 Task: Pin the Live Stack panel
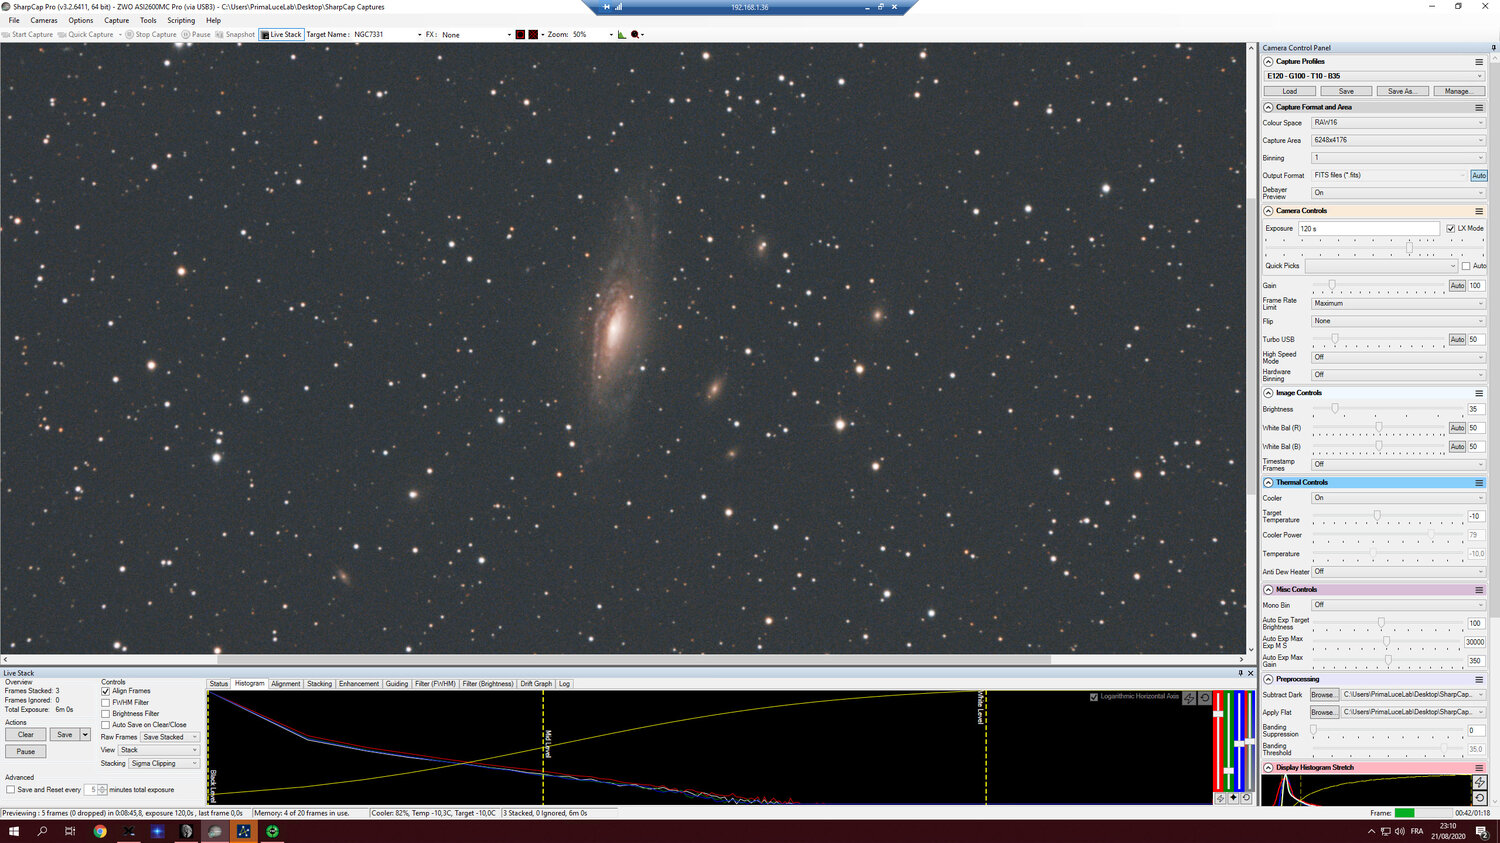click(1240, 673)
